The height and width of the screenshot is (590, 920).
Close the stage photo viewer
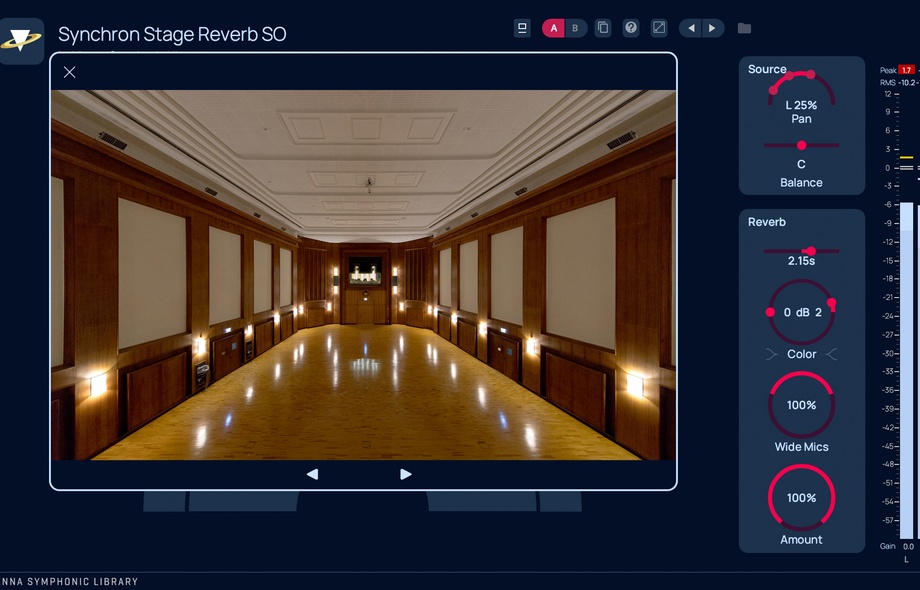pos(69,72)
